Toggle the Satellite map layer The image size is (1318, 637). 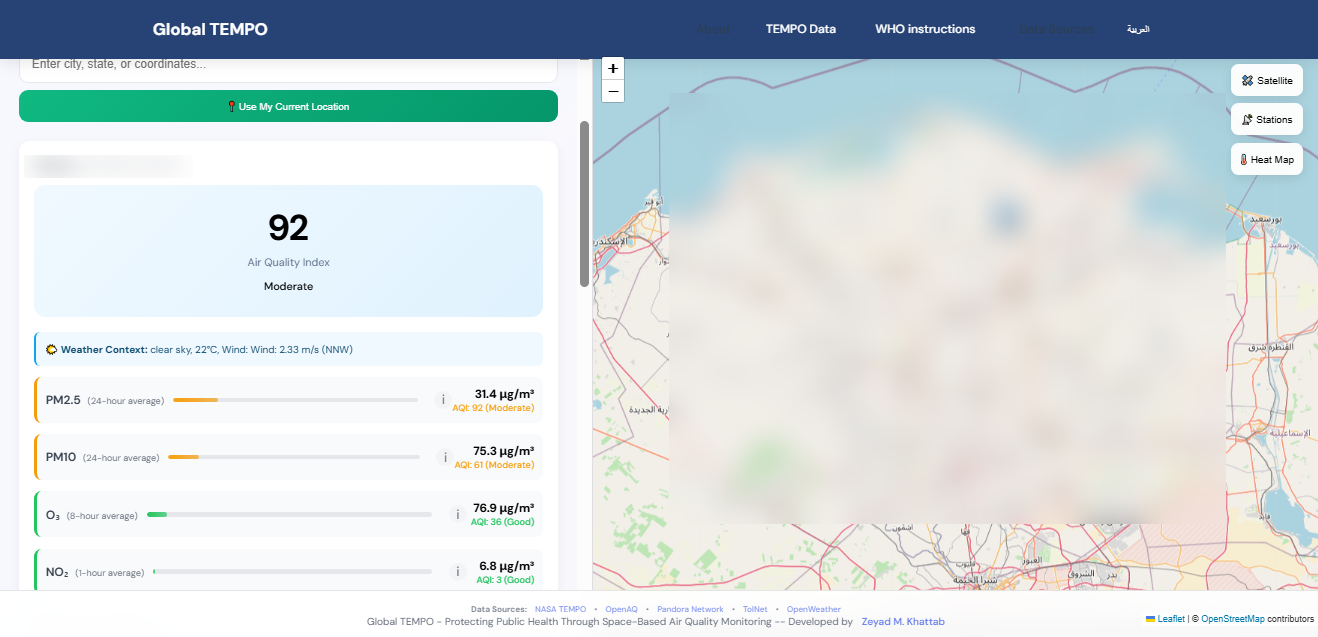click(1266, 80)
